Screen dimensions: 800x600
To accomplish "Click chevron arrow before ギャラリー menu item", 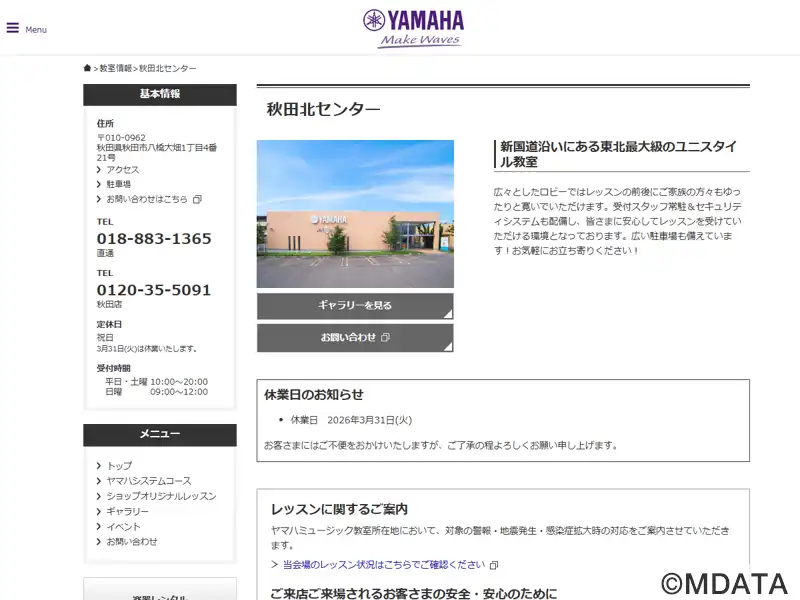I will pyautogui.click(x=99, y=511).
